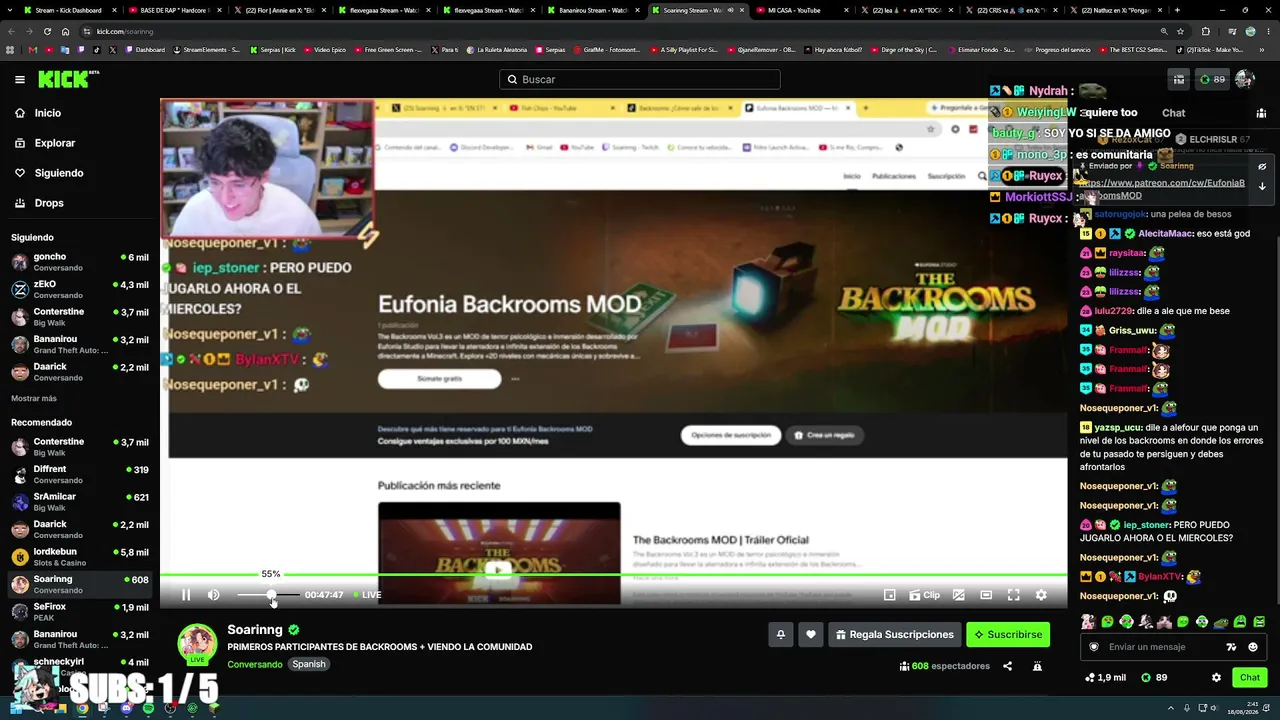Open the hamburger sidebar menu
This screenshot has height=720, width=1280.
[x=19, y=79]
